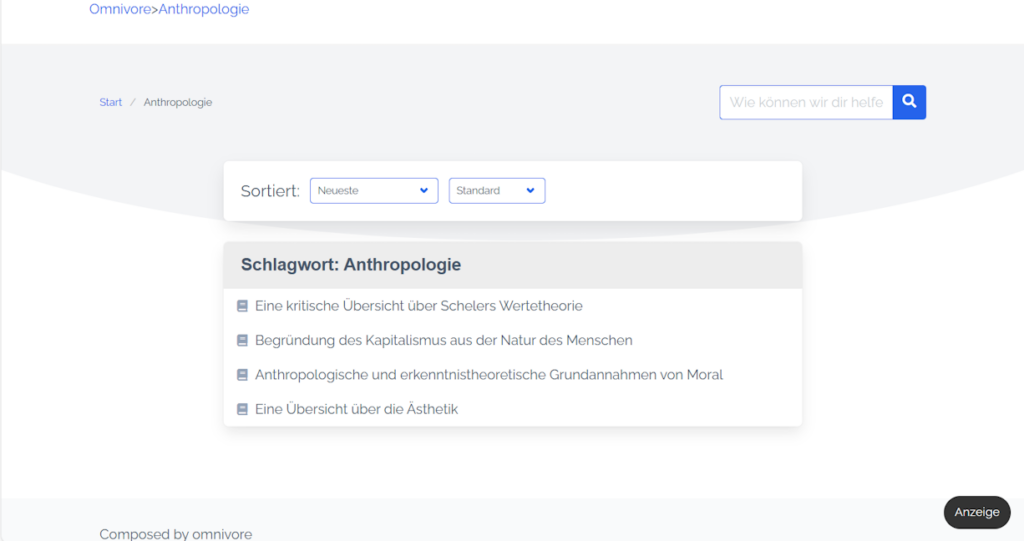Screen dimensions: 1024x541
Task: Click book icon beside Schelers Wertetheorie entry
Action: [x=242, y=306]
